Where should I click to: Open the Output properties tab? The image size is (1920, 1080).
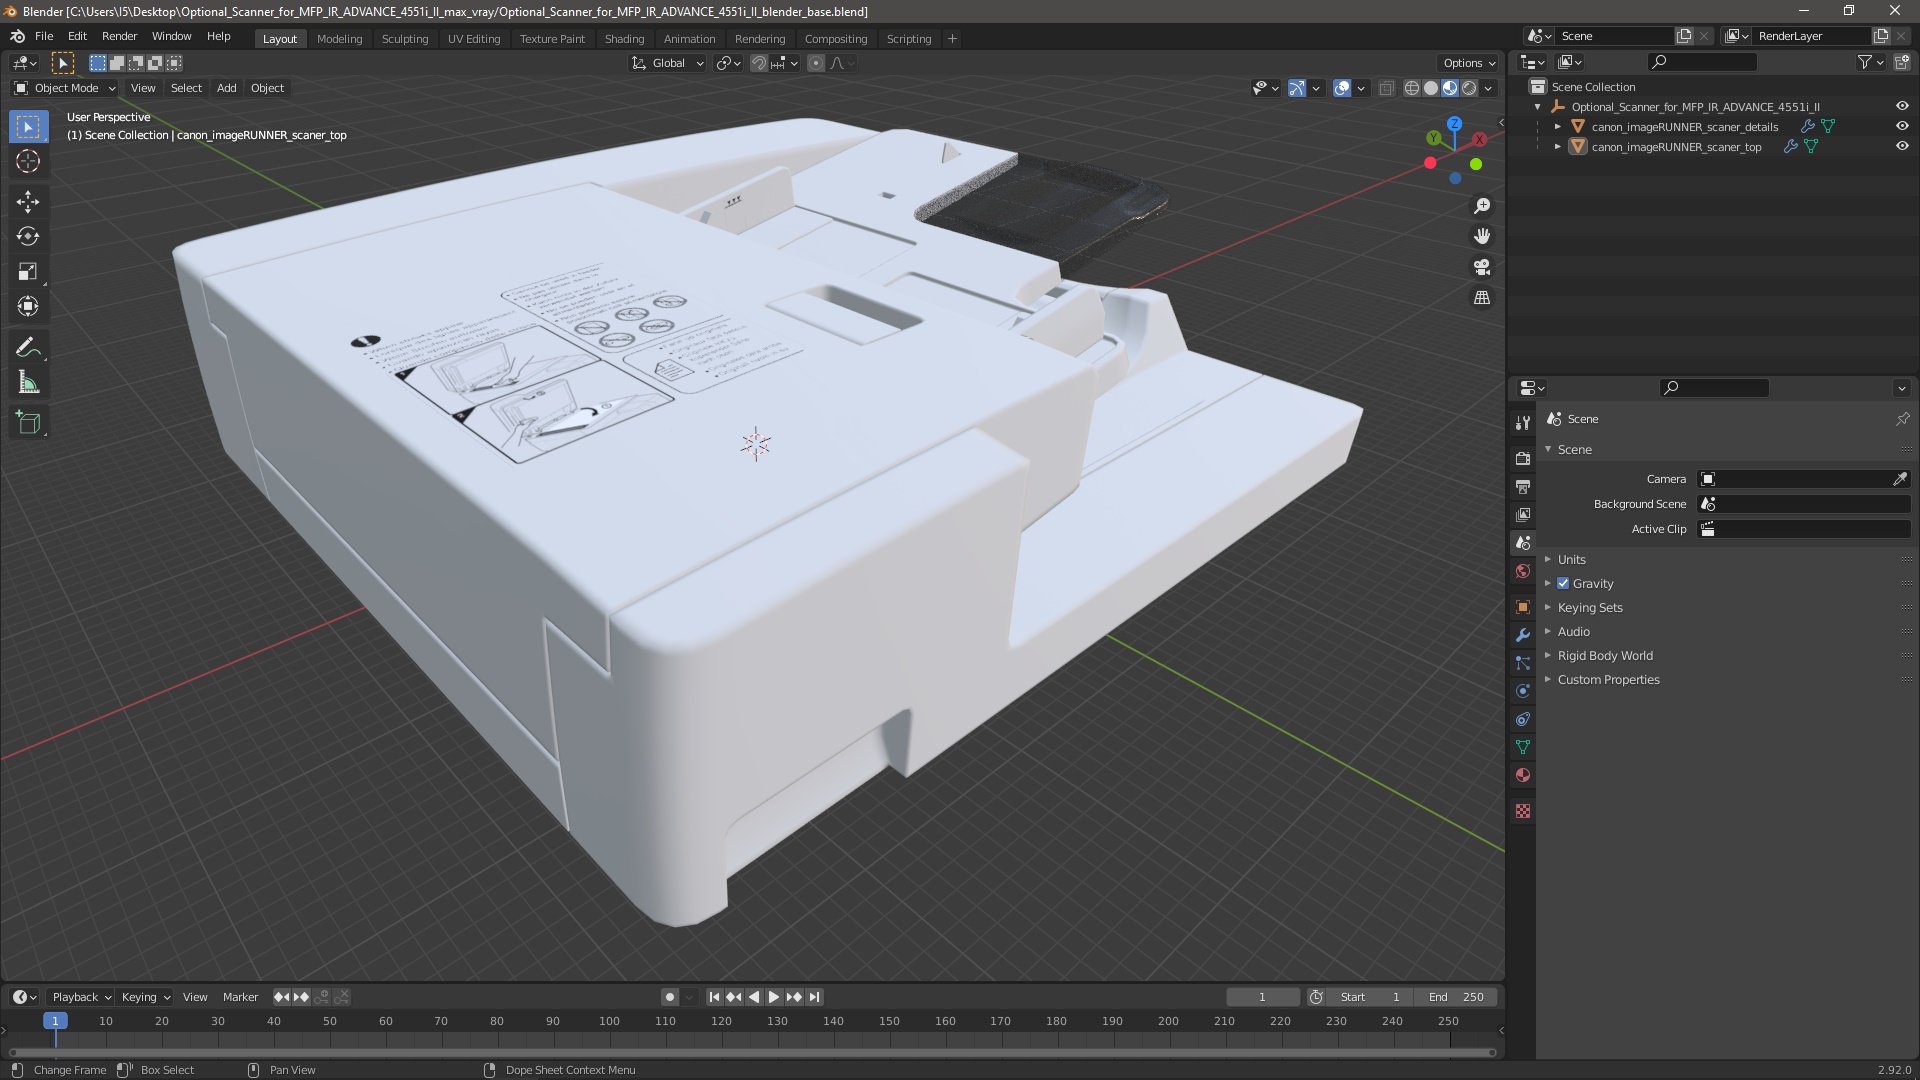pyautogui.click(x=1523, y=486)
